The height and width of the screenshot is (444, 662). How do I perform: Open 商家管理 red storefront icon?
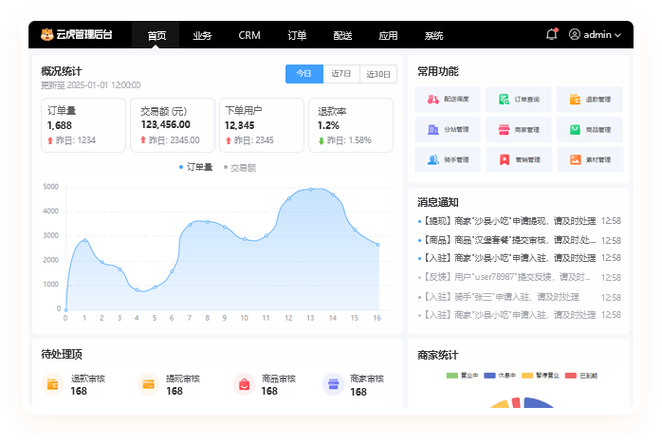click(x=504, y=130)
